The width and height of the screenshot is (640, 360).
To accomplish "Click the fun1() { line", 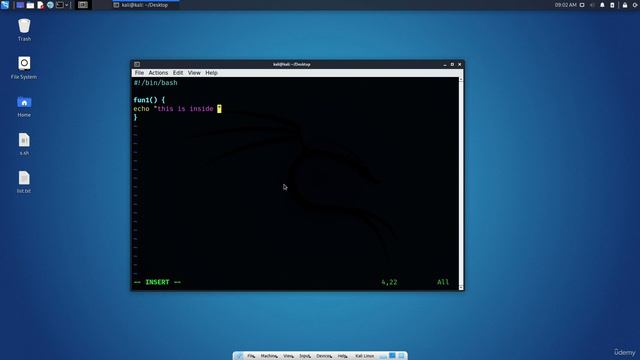I will click(149, 100).
